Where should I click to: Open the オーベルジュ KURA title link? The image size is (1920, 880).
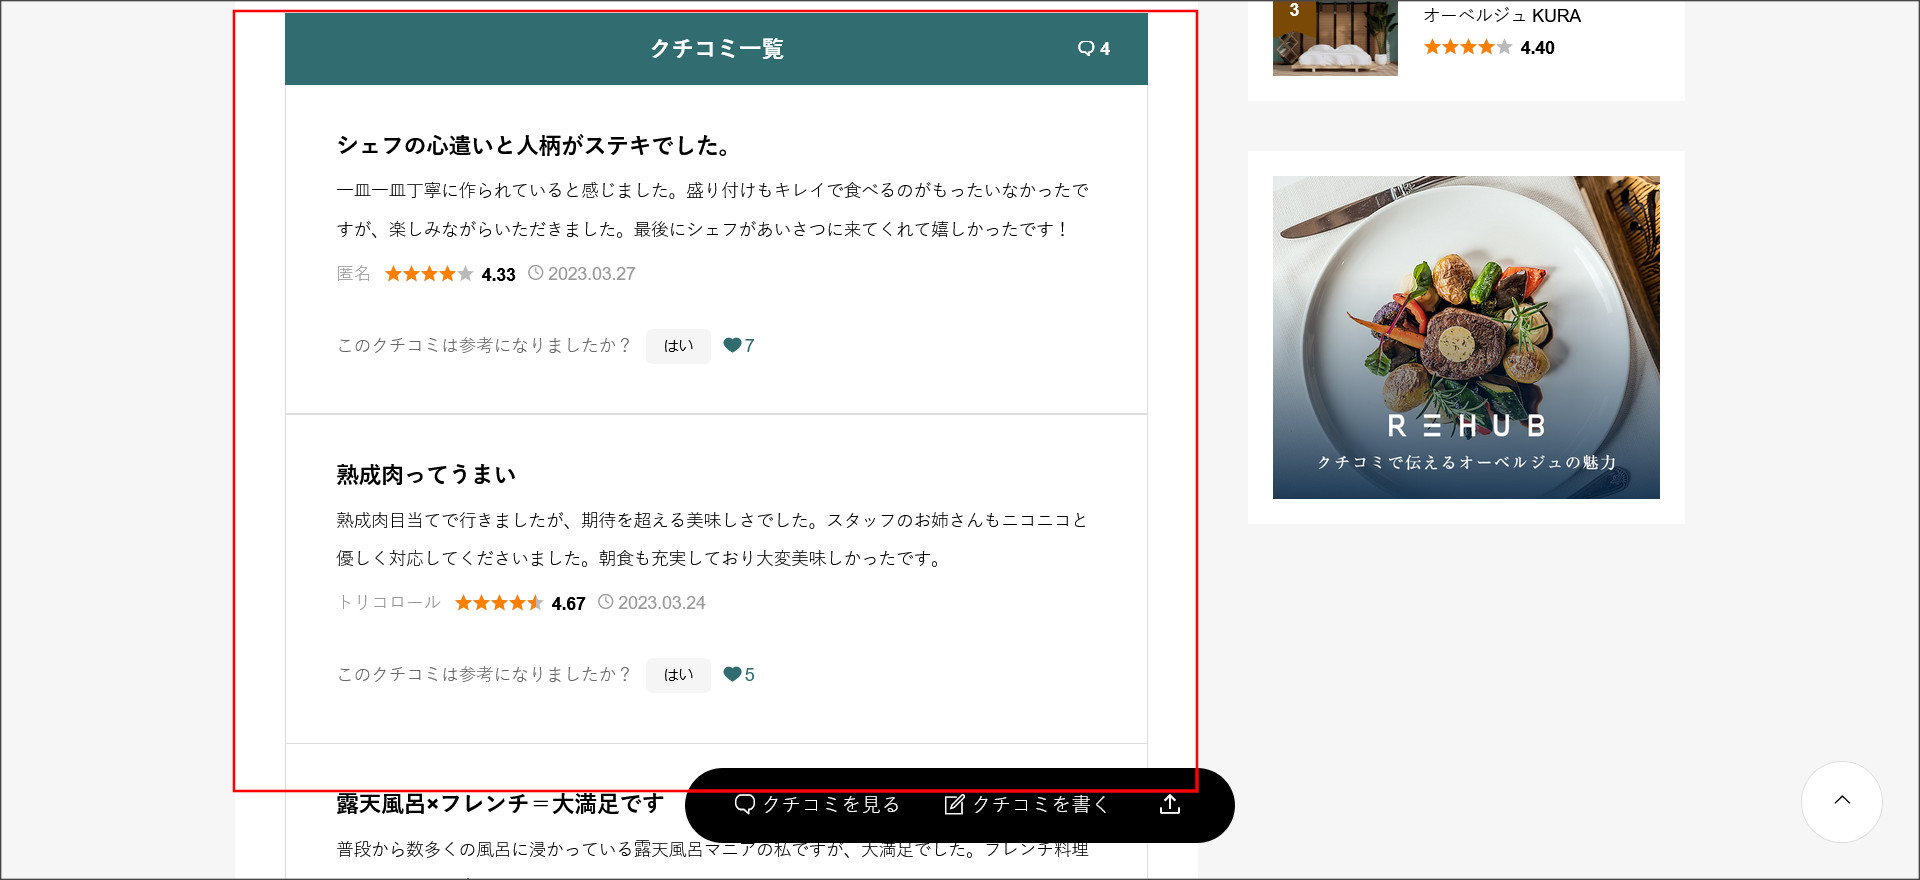[x=1501, y=16]
